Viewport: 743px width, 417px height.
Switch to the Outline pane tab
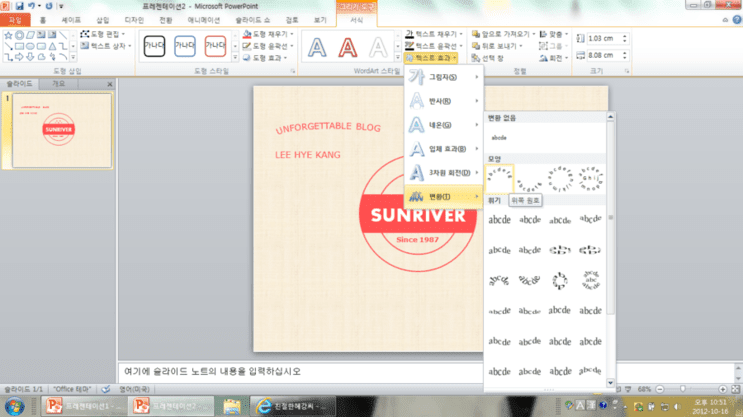[x=58, y=83]
